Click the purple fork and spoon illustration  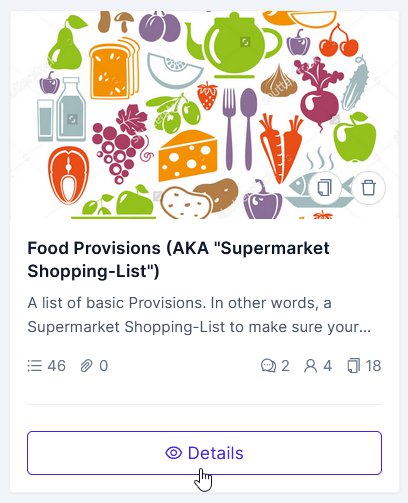click(x=240, y=129)
